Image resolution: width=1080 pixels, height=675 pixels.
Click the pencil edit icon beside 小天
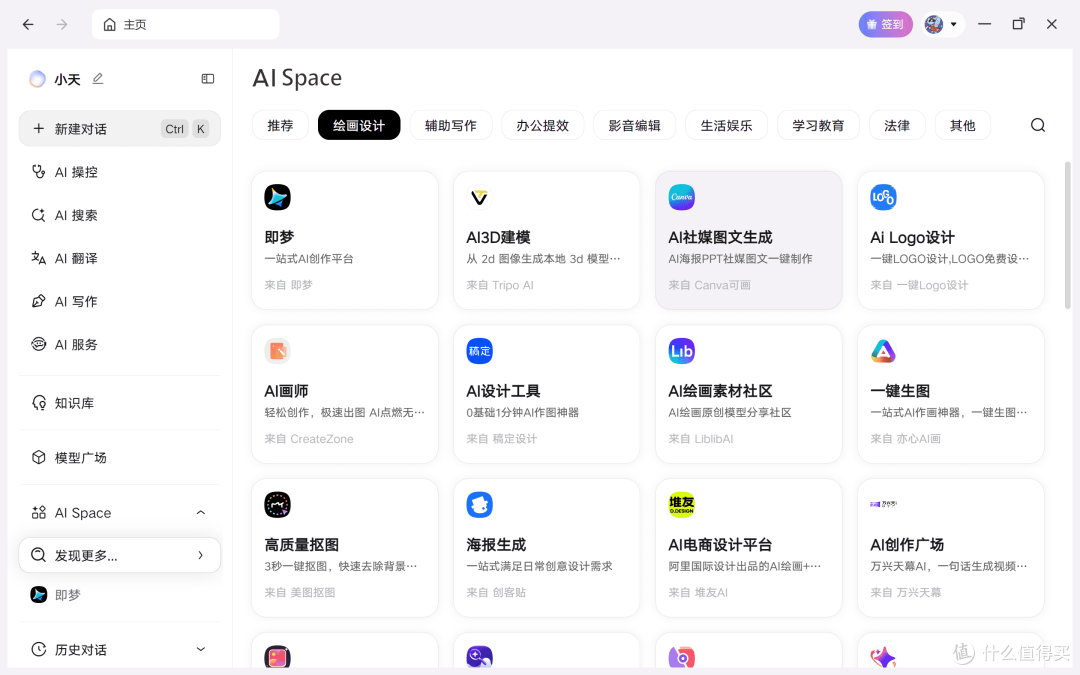coord(98,79)
